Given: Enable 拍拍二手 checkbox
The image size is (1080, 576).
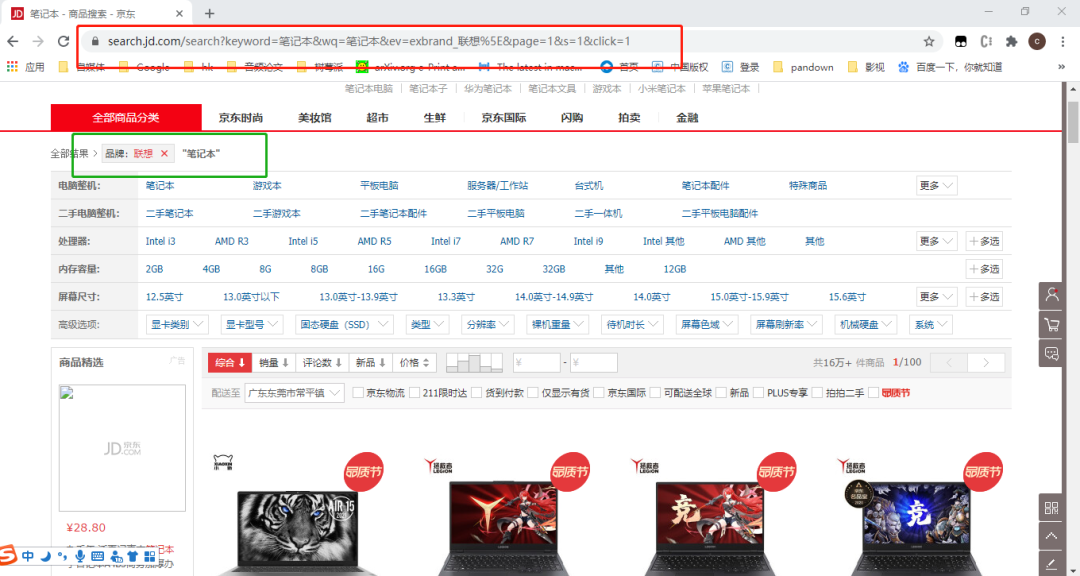Looking at the screenshot, I should [x=818, y=393].
